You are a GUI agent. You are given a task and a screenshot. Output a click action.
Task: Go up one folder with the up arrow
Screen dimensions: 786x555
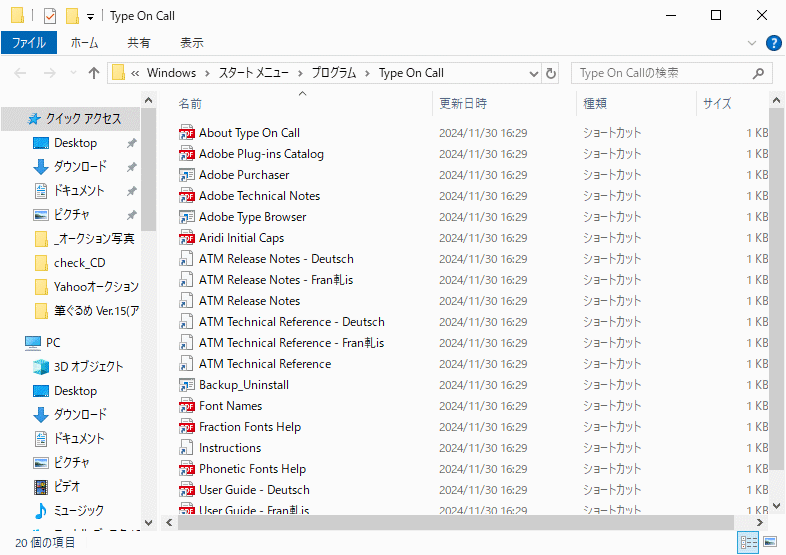tap(94, 73)
